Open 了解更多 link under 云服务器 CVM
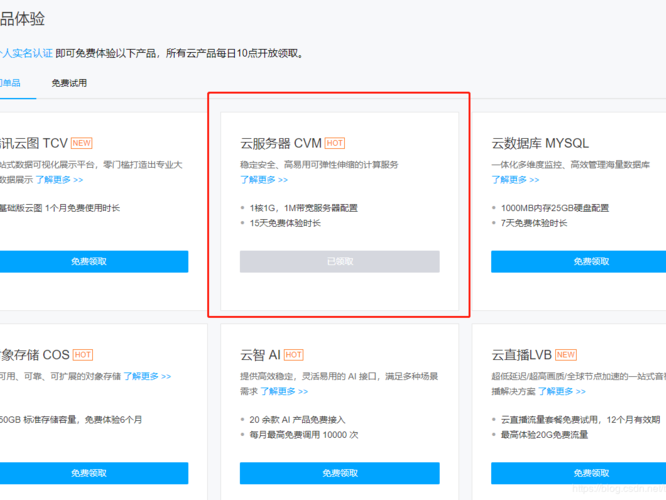 (264, 180)
